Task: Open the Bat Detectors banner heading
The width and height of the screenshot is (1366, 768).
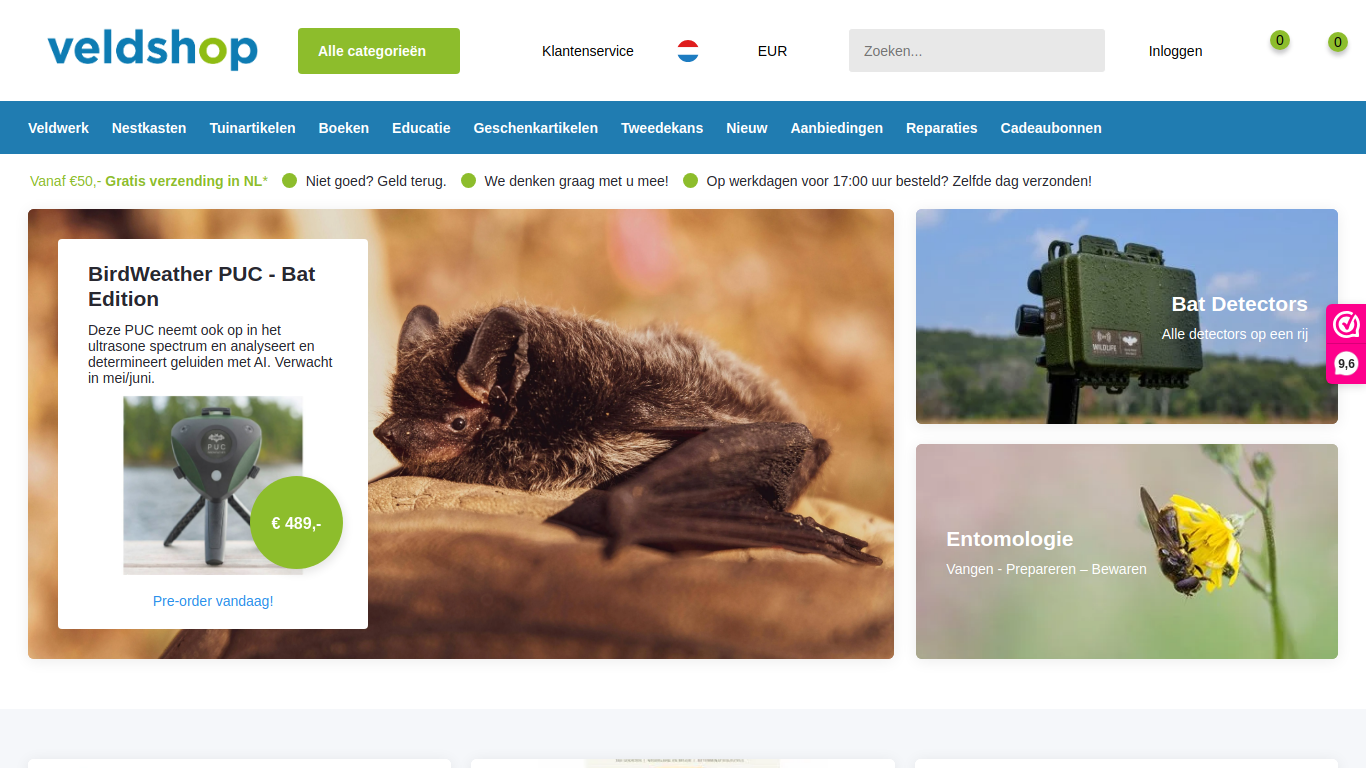Action: point(1240,304)
